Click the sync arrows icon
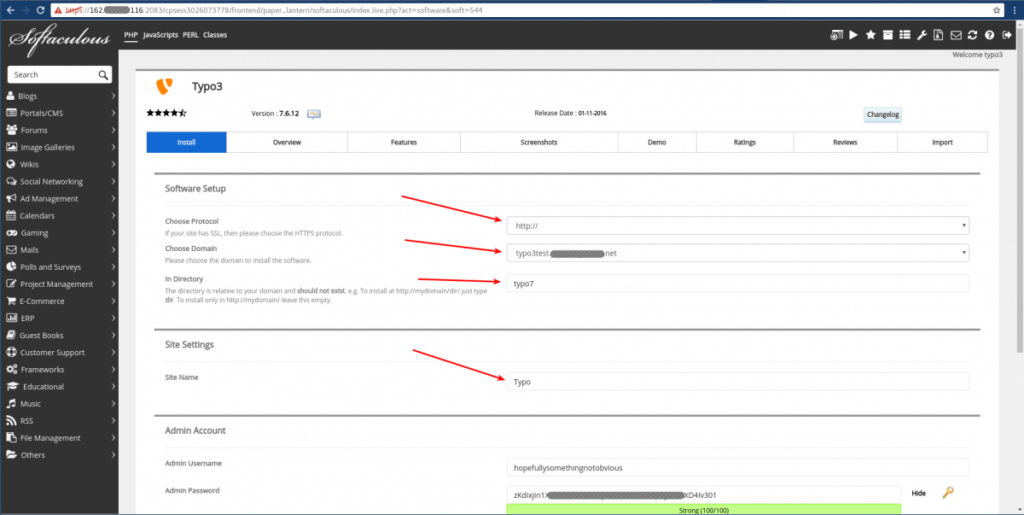The image size is (1024, 515). coord(972,35)
